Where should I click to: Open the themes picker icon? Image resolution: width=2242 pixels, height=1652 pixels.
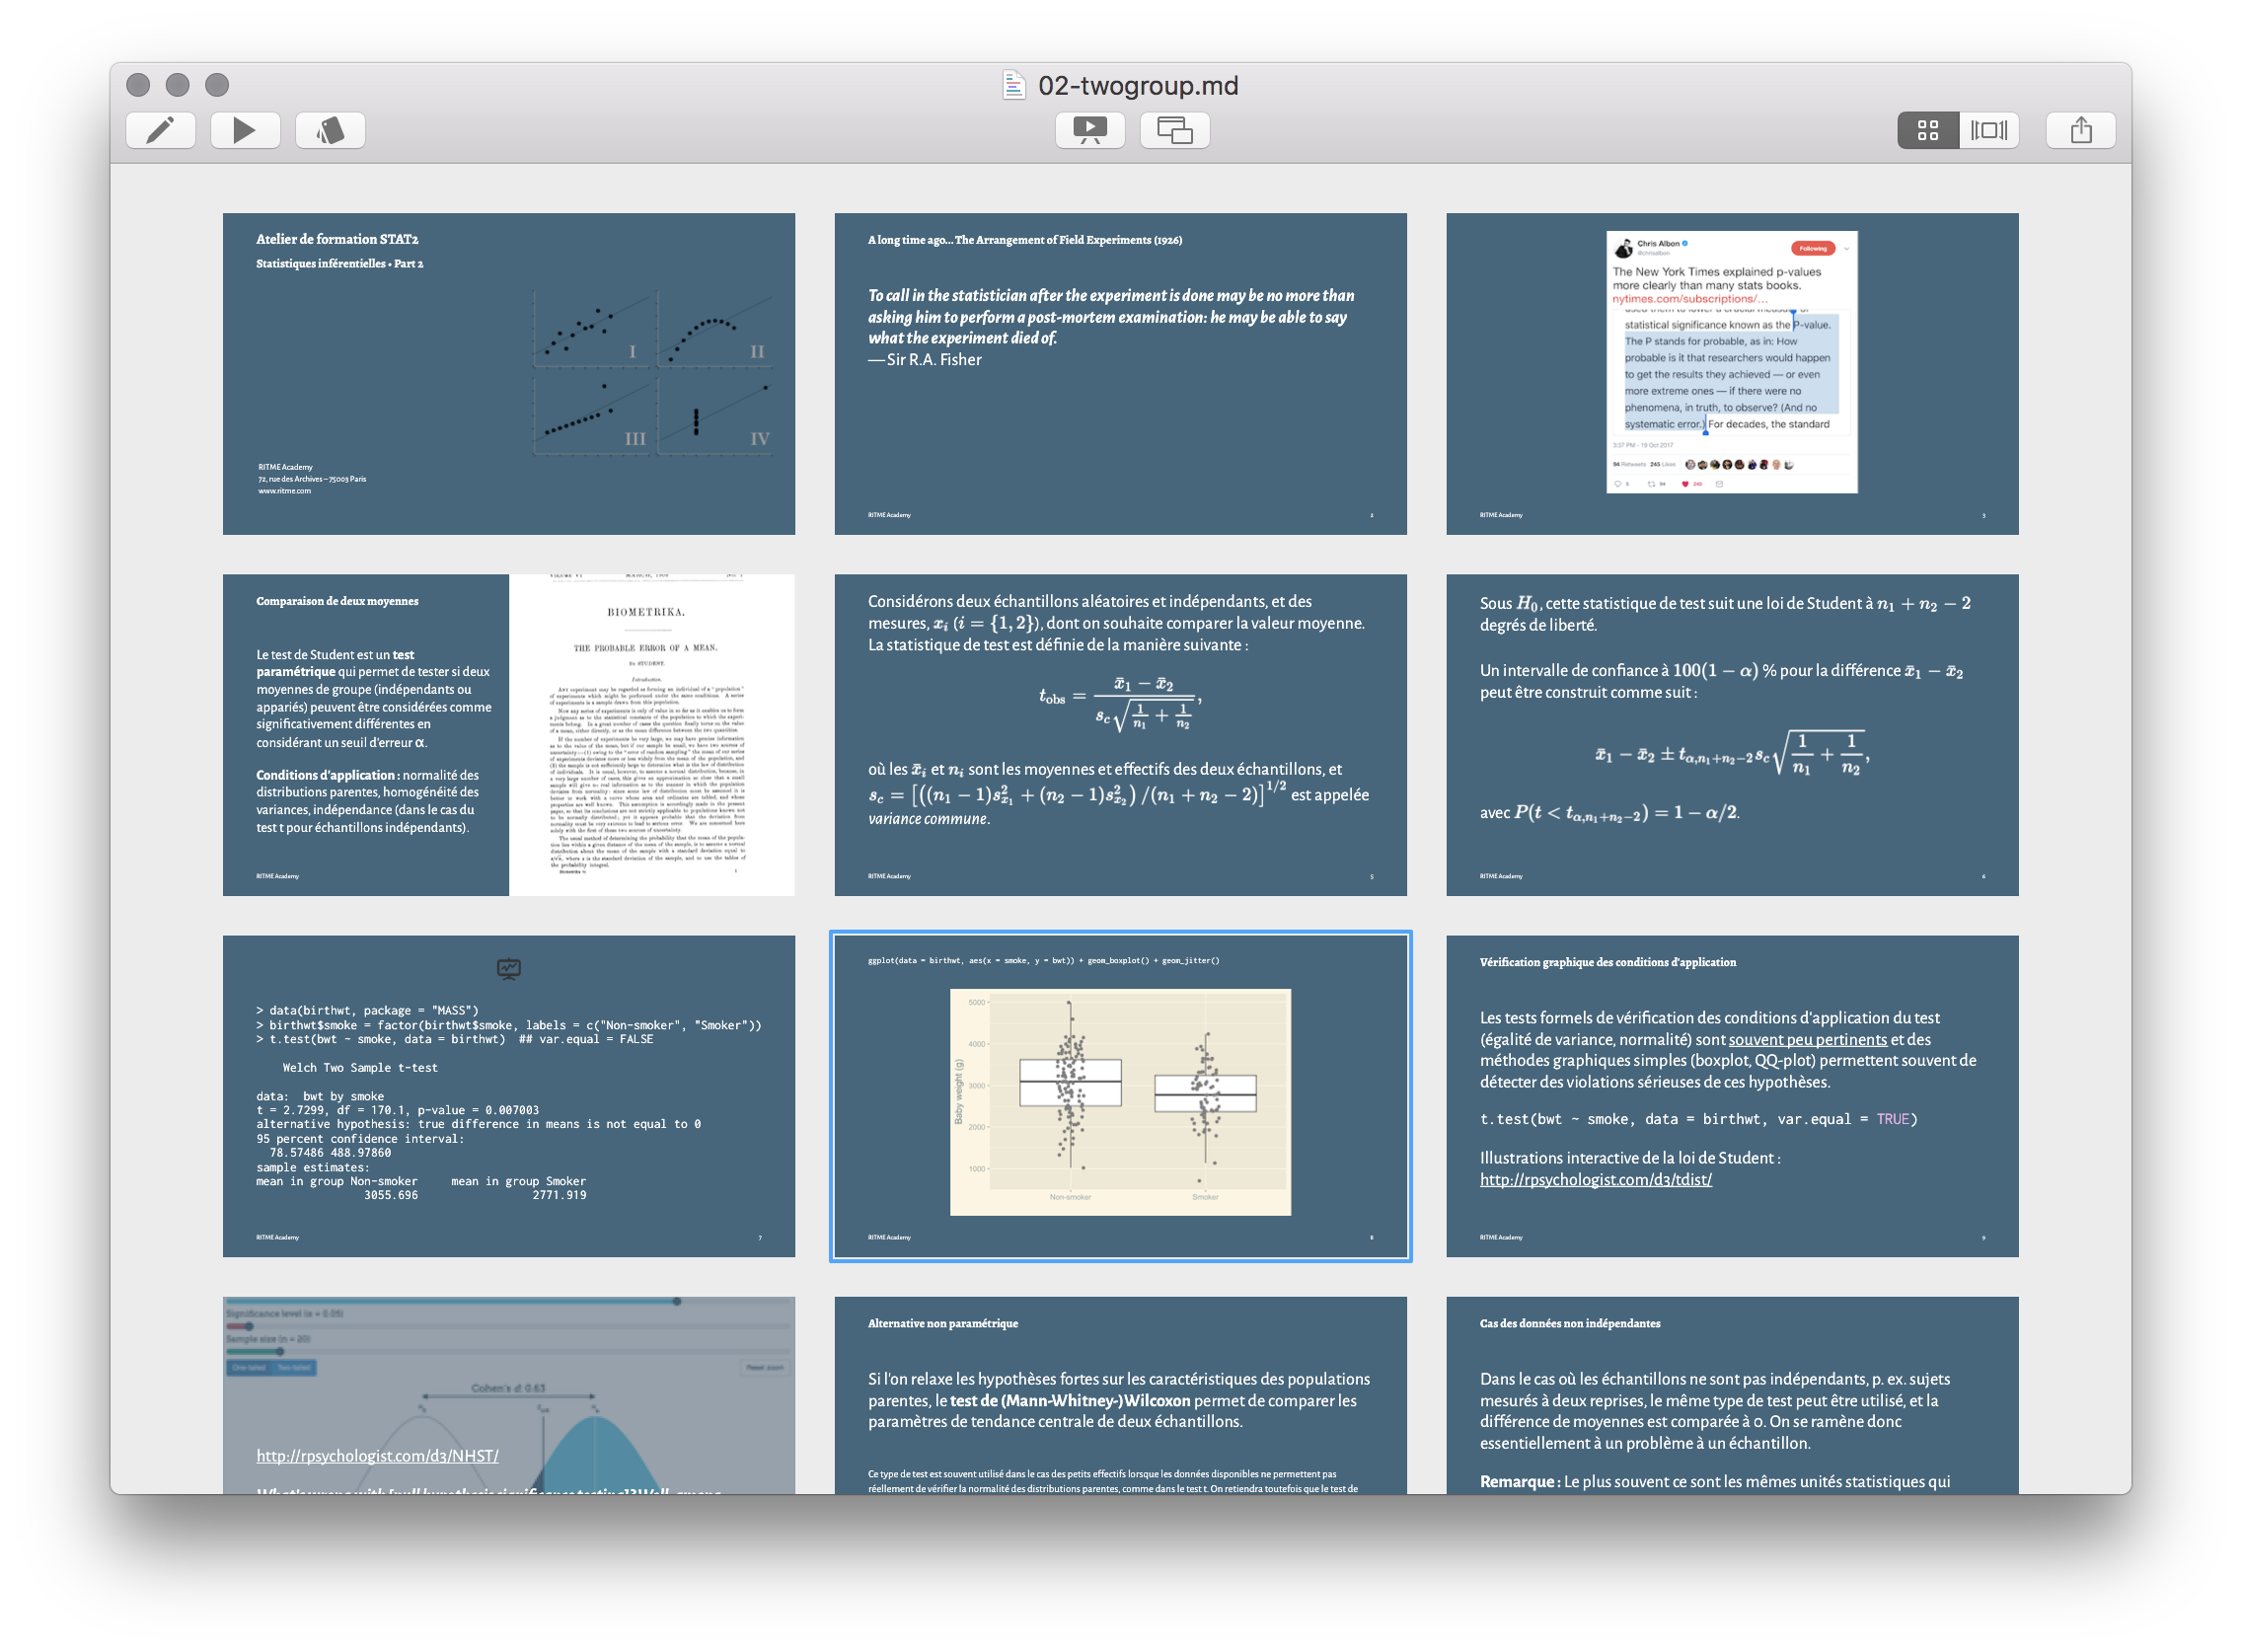(x=330, y=130)
